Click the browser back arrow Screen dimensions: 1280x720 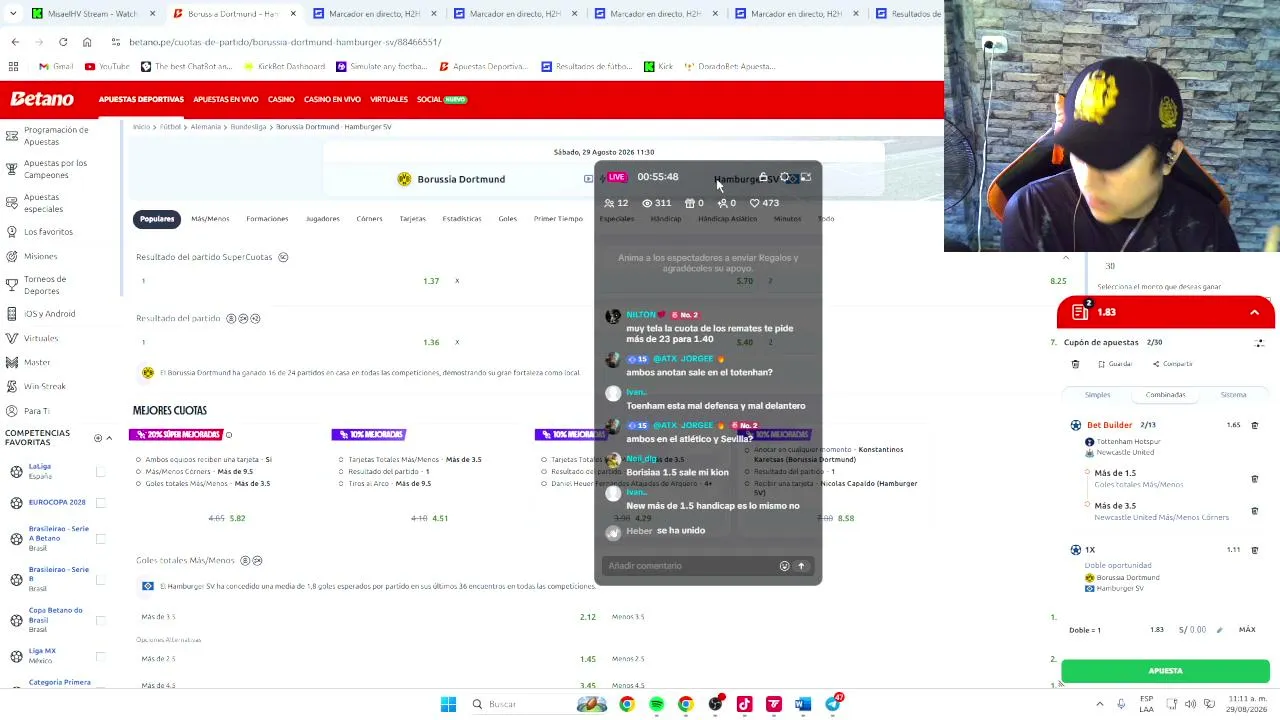point(15,42)
